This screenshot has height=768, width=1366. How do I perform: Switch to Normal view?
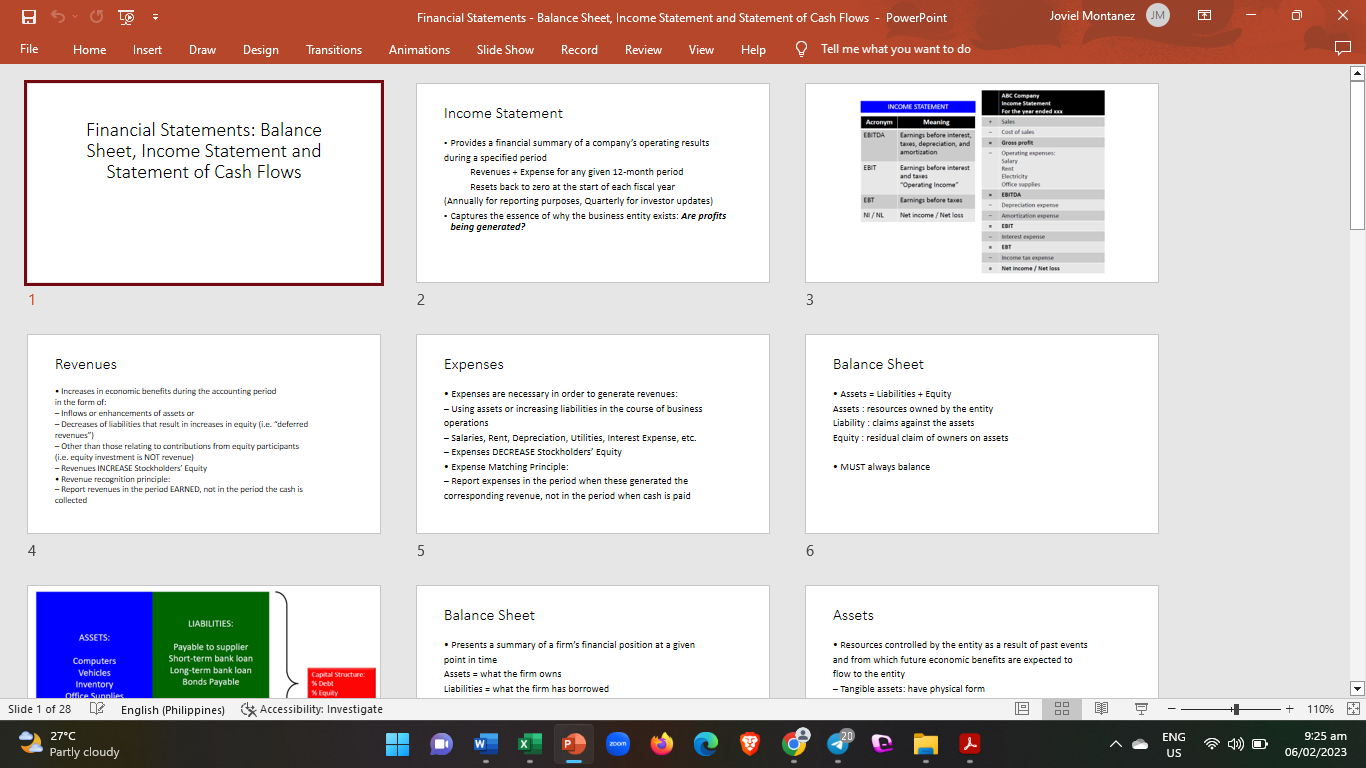[x=1022, y=709]
